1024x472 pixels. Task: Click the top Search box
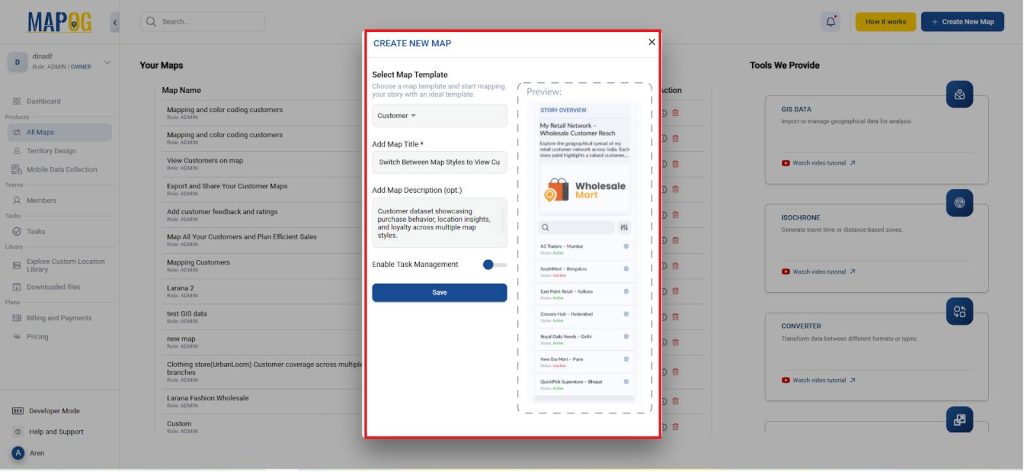click(x=202, y=22)
